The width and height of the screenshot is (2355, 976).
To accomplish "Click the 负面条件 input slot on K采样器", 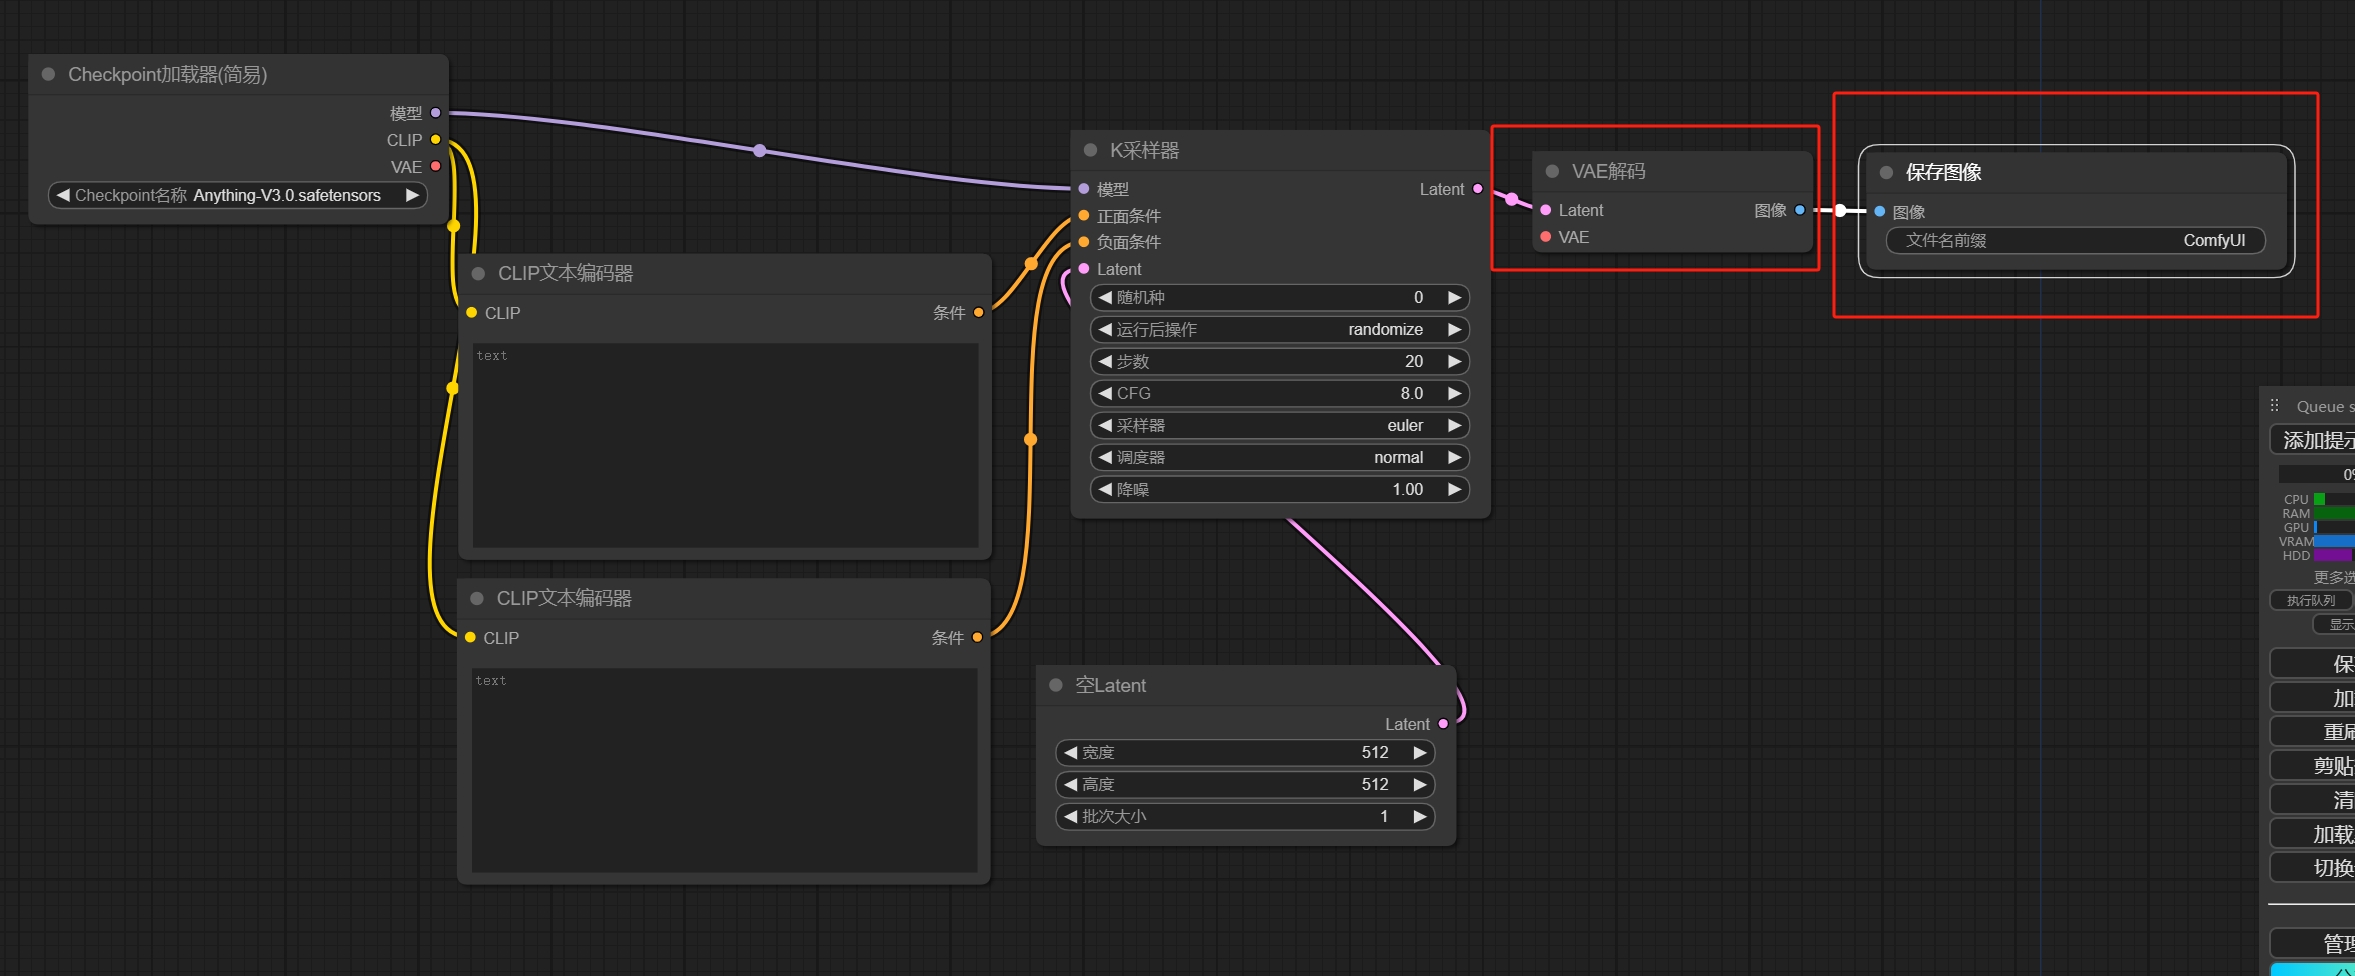I will pos(1083,242).
